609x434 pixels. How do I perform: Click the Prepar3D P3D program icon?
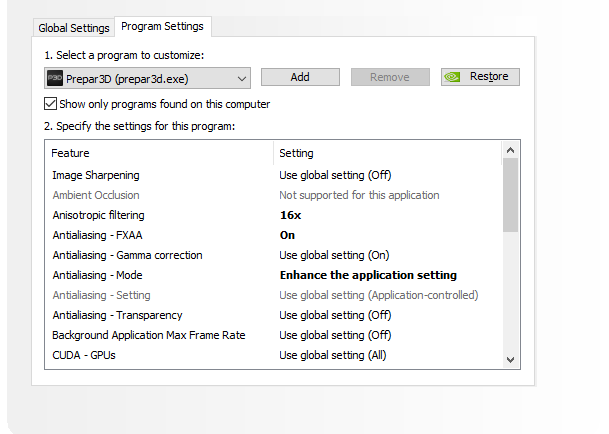[x=55, y=78]
